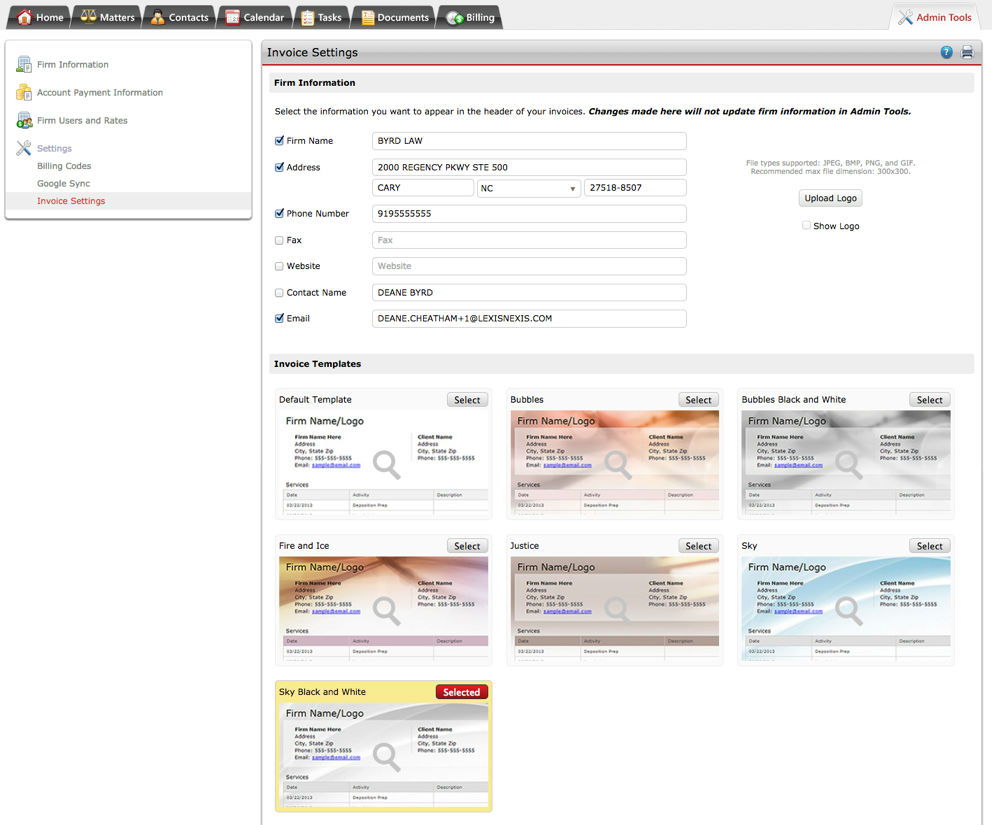Click the empty Website input field
The image size is (992, 825).
point(529,266)
